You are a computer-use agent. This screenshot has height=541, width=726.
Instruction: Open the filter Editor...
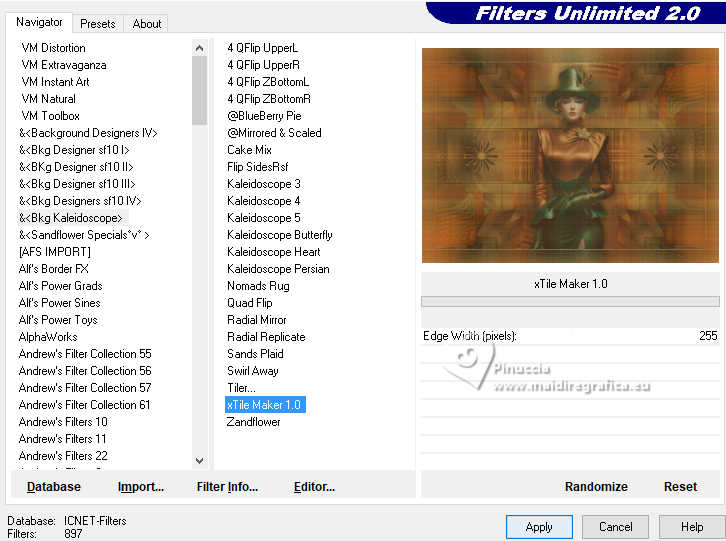314,487
